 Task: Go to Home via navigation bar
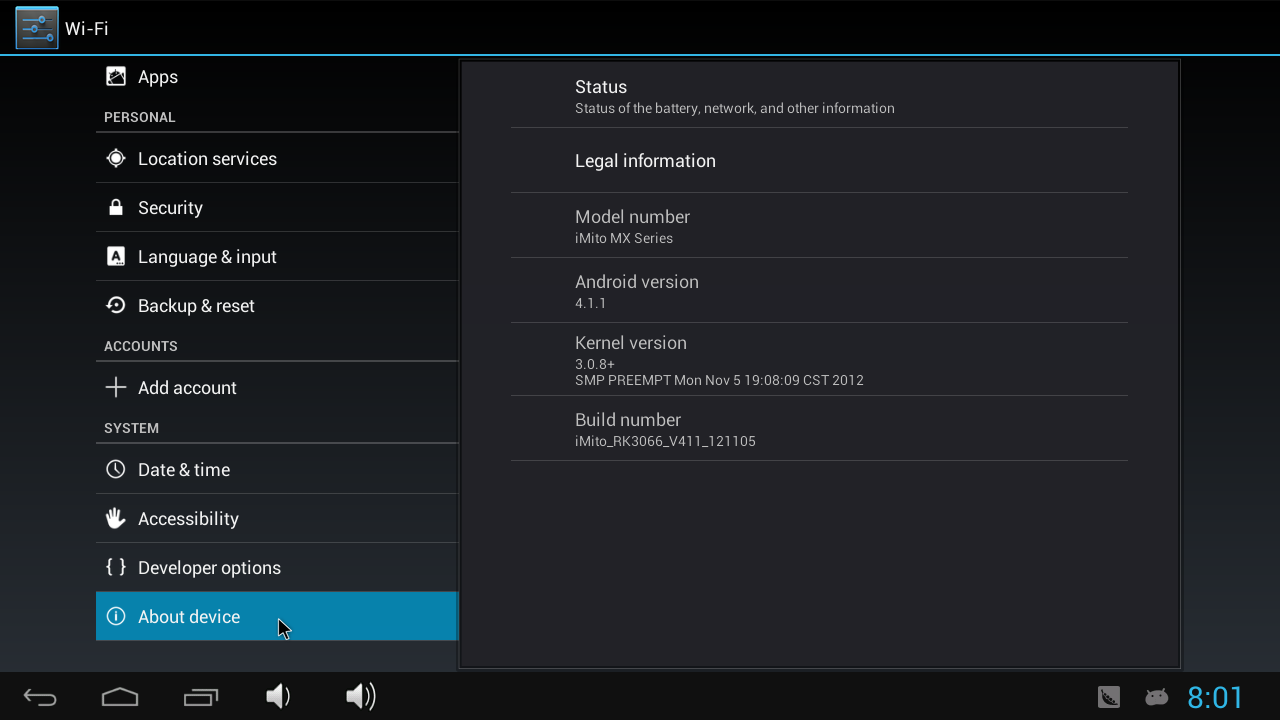tap(120, 697)
